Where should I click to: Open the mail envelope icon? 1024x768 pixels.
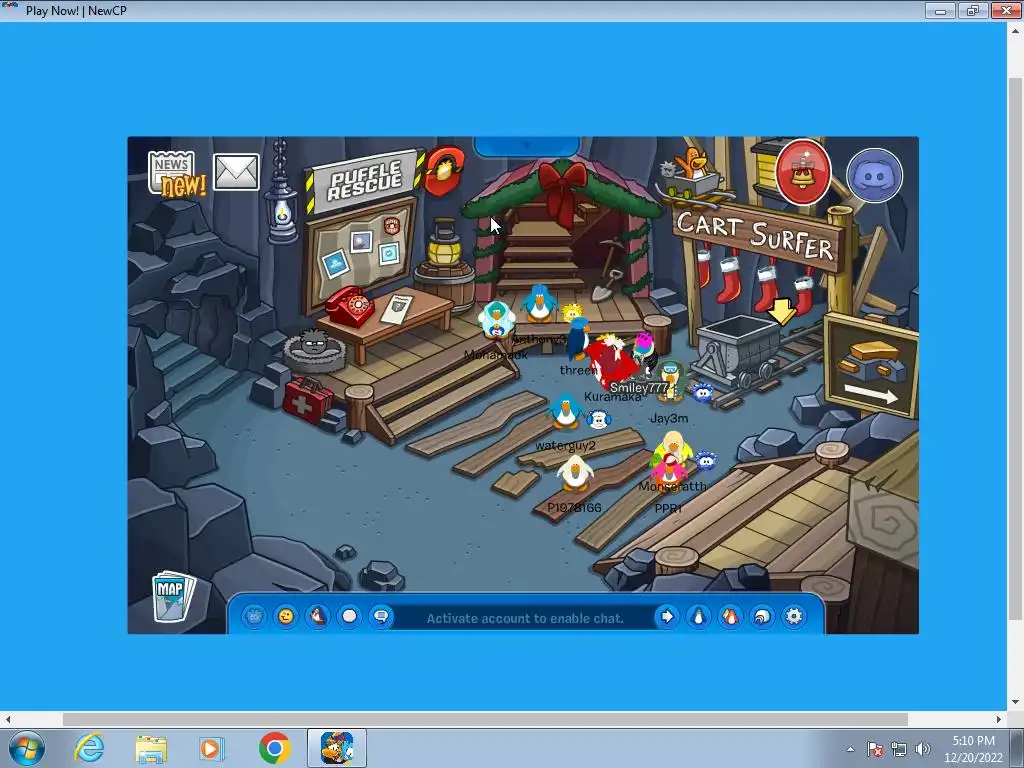[x=236, y=172]
